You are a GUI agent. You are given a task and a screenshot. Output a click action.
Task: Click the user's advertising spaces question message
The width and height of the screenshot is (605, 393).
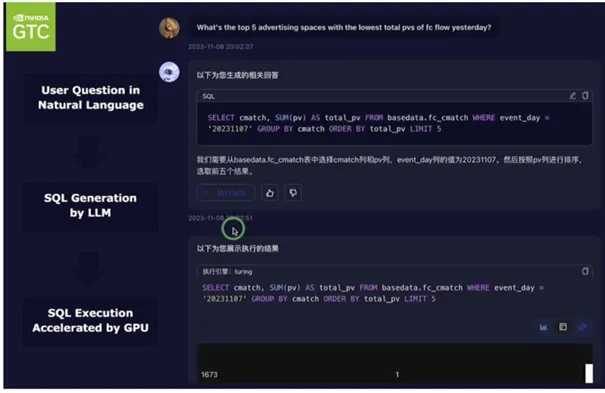(x=344, y=28)
